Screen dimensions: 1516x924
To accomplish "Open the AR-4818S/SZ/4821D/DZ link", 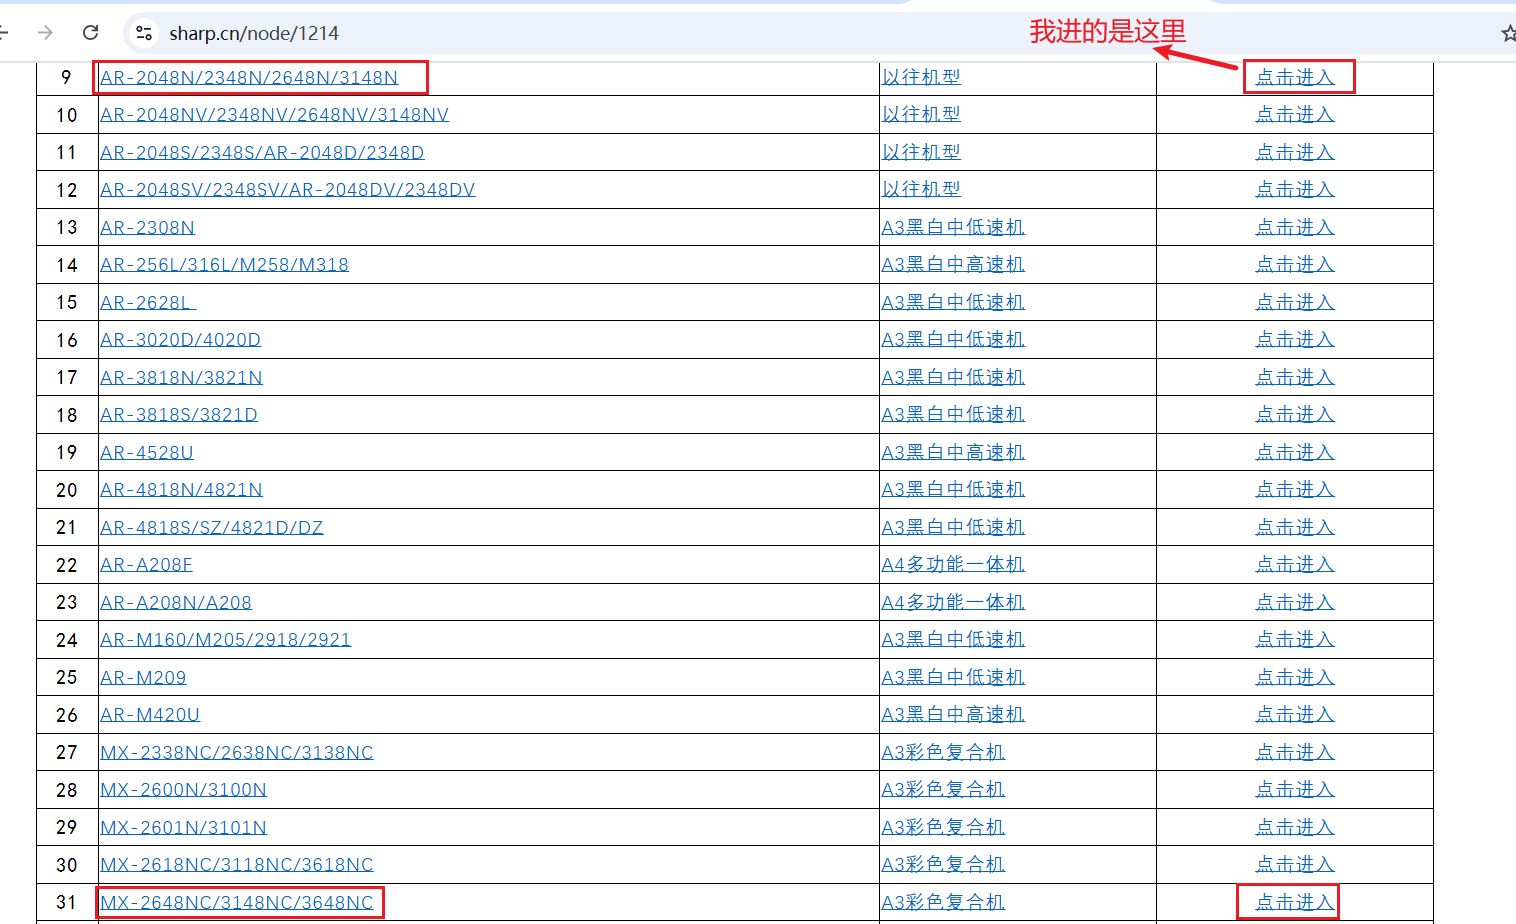I will click(x=212, y=527).
